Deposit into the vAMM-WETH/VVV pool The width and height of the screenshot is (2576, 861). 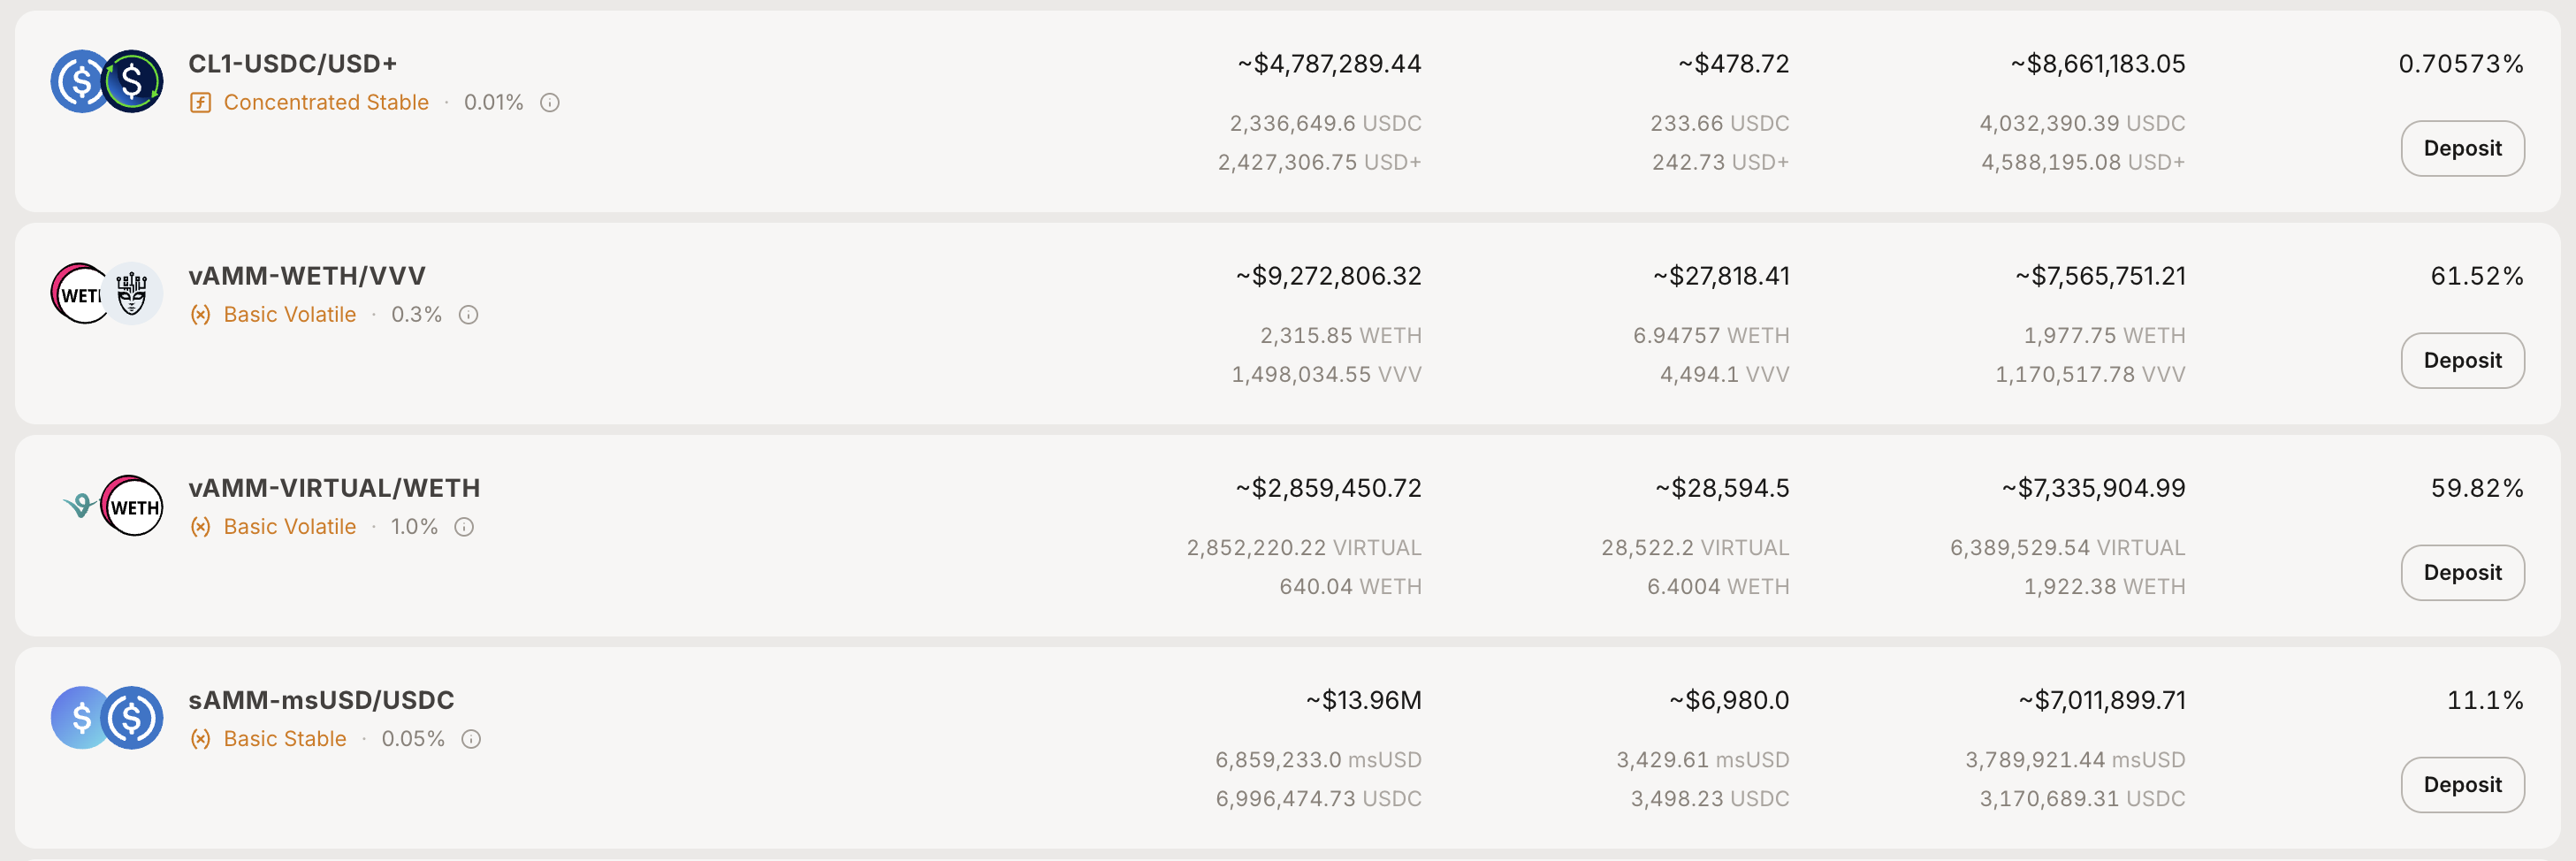tap(2461, 361)
